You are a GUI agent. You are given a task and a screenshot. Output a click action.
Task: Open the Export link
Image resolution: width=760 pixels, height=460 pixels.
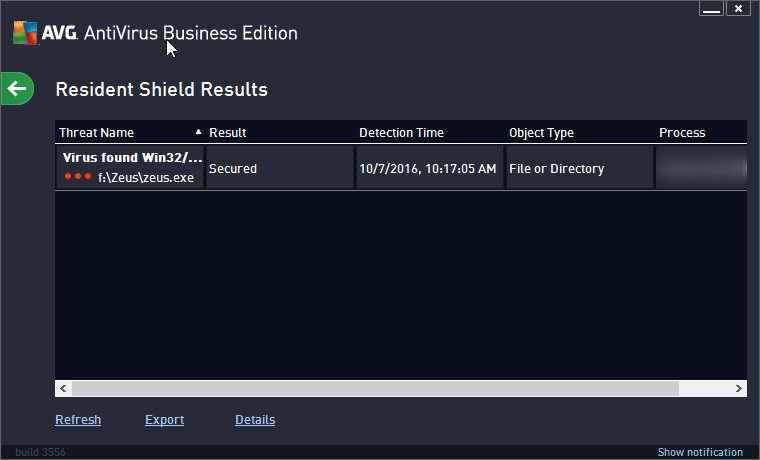click(164, 420)
